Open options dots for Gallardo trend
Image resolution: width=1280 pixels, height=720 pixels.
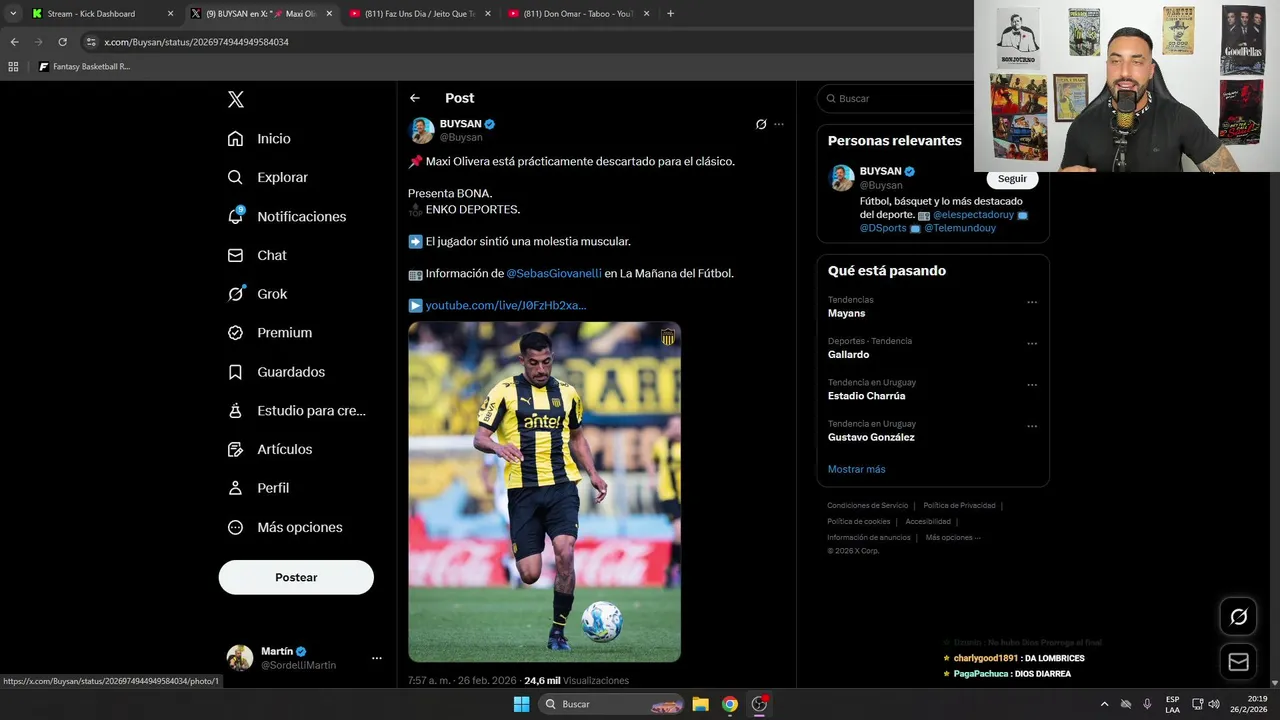[1032, 343]
